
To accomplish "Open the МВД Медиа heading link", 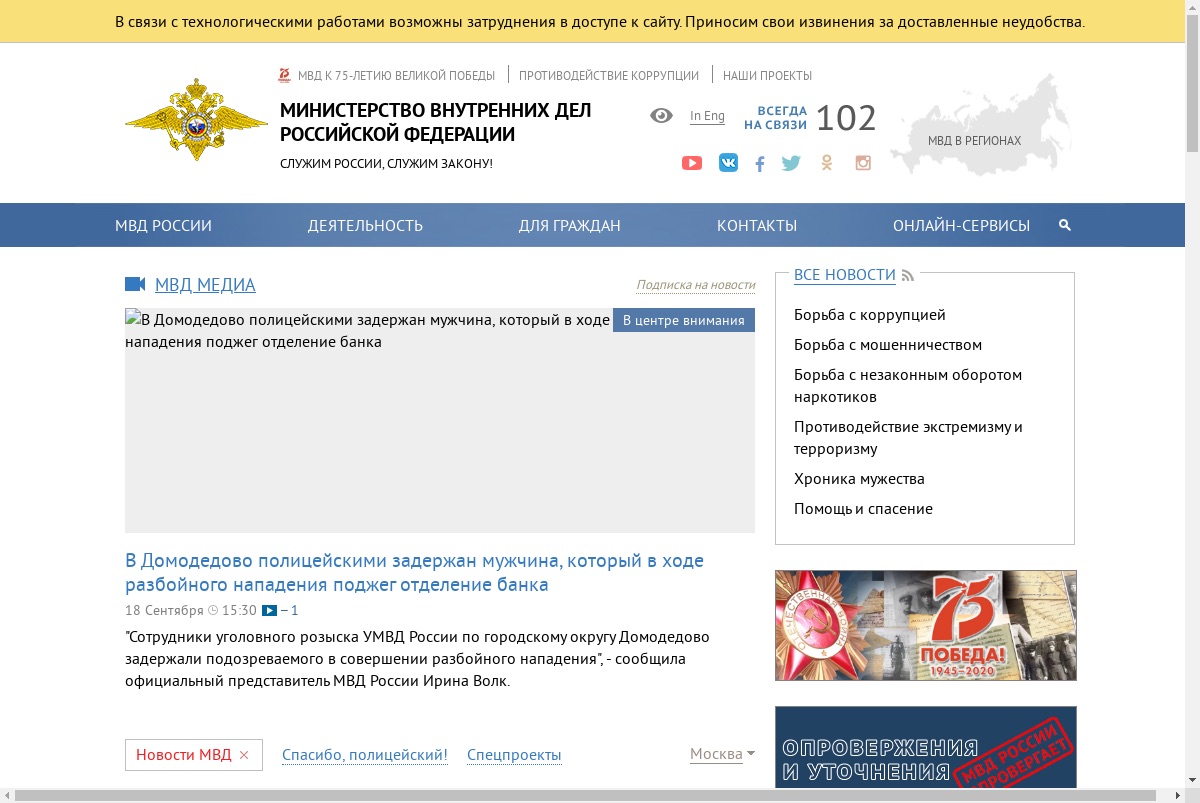I will click(x=205, y=285).
